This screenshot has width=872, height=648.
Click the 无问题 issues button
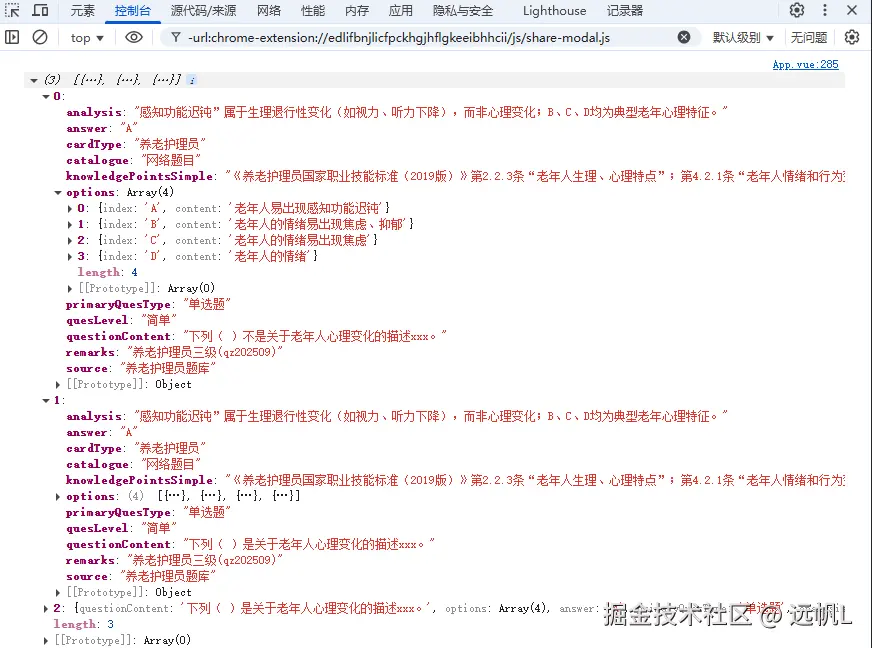point(809,38)
